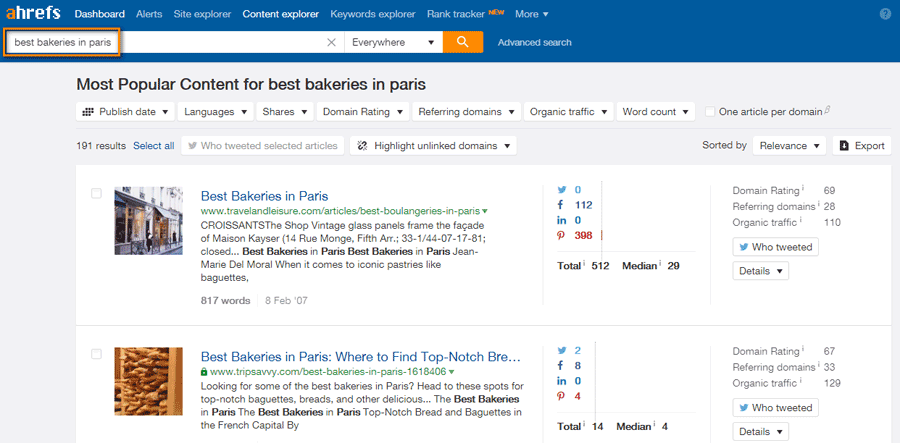The width and height of the screenshot is (900, 443).
Task: Click Who tweeted for Tripsavvy result
Action: click(775, 407)
